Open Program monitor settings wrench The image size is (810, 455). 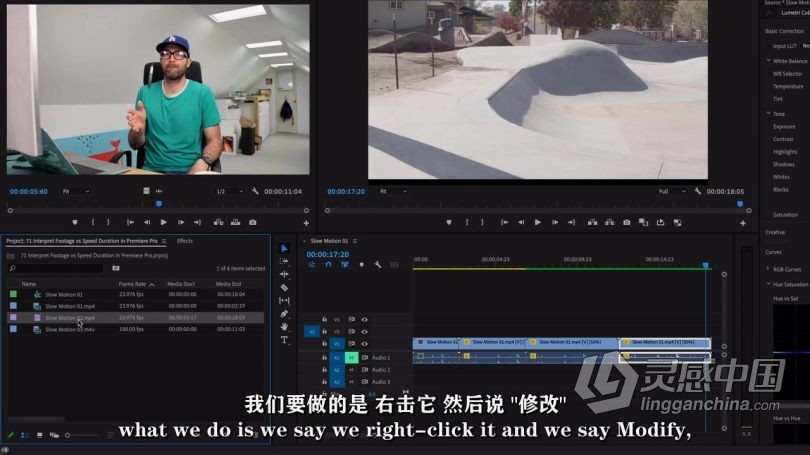[698, 191]
